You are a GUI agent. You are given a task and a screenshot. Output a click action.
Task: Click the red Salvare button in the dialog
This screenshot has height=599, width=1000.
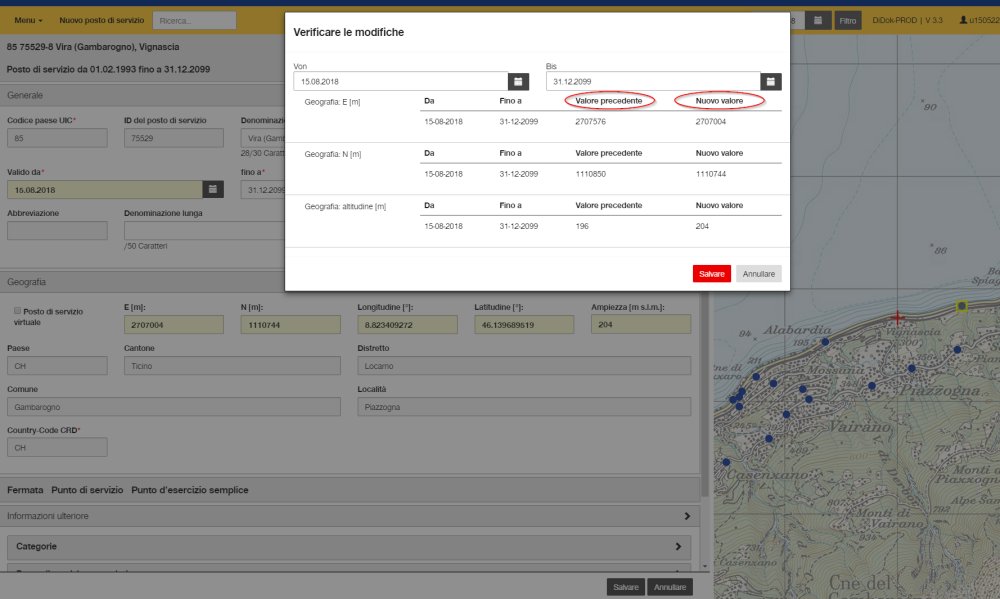point(712,274)
